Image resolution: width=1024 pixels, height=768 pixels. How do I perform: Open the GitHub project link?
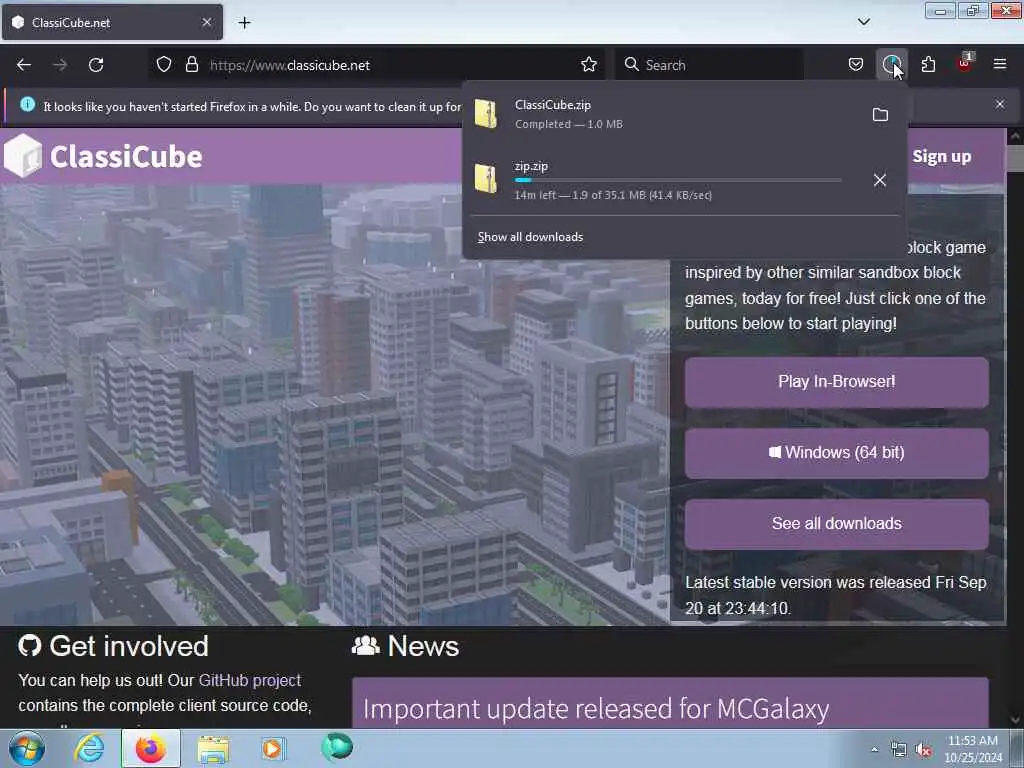click(249, 680)
